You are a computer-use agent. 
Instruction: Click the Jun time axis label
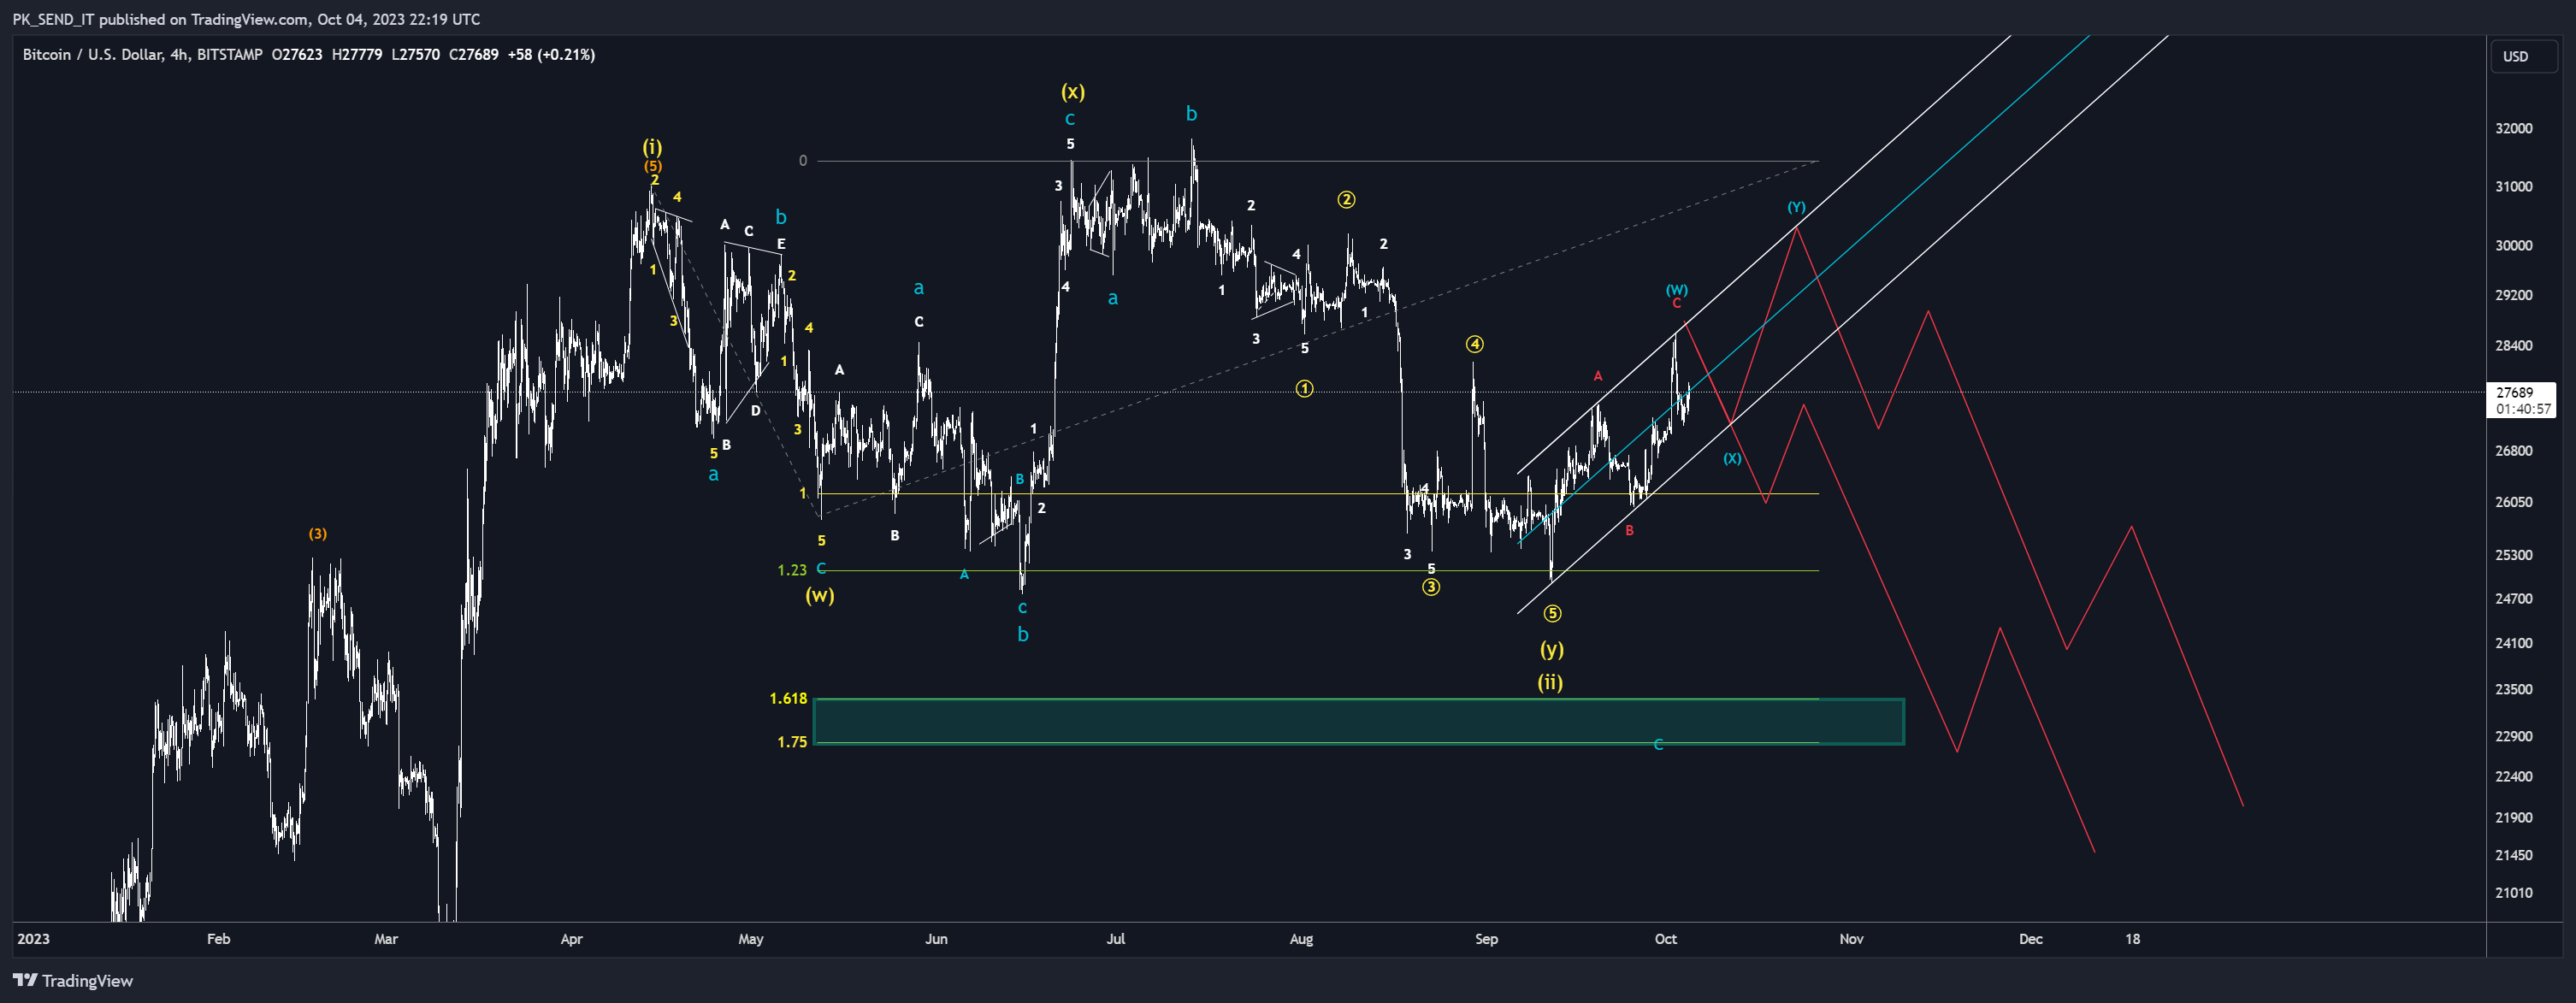pos(936,938)
